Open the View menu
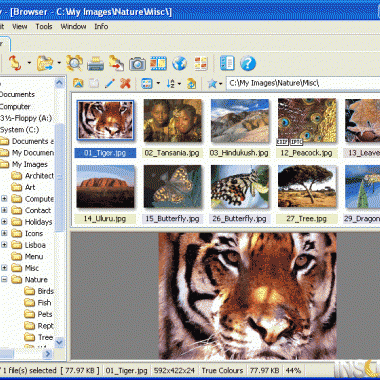Image resolution: width=380 pixels, height=380 pixels. [x=20, y=26]
